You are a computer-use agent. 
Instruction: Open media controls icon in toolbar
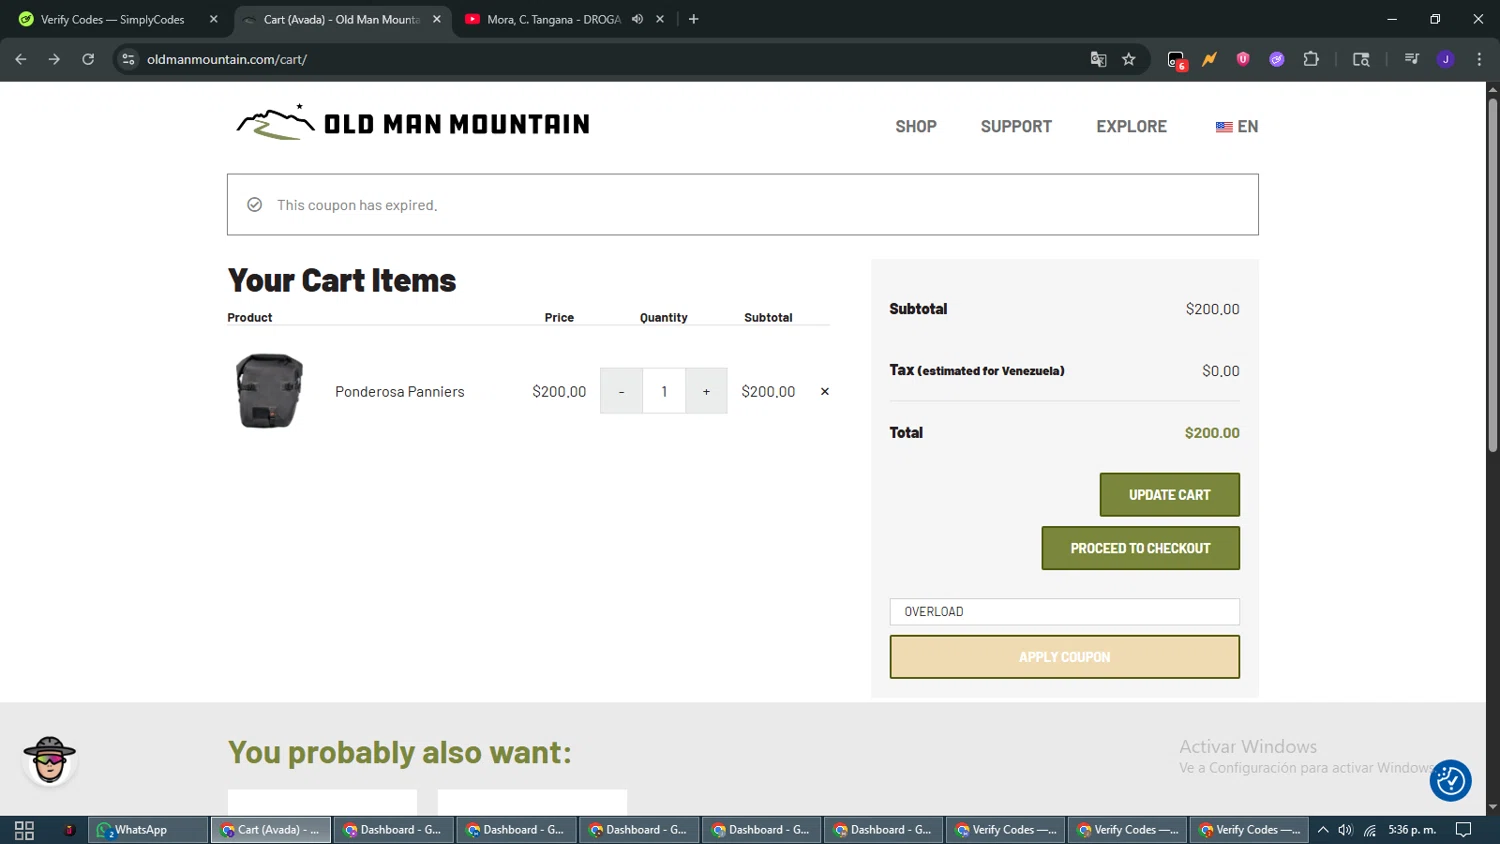[x=1412, y=59]
